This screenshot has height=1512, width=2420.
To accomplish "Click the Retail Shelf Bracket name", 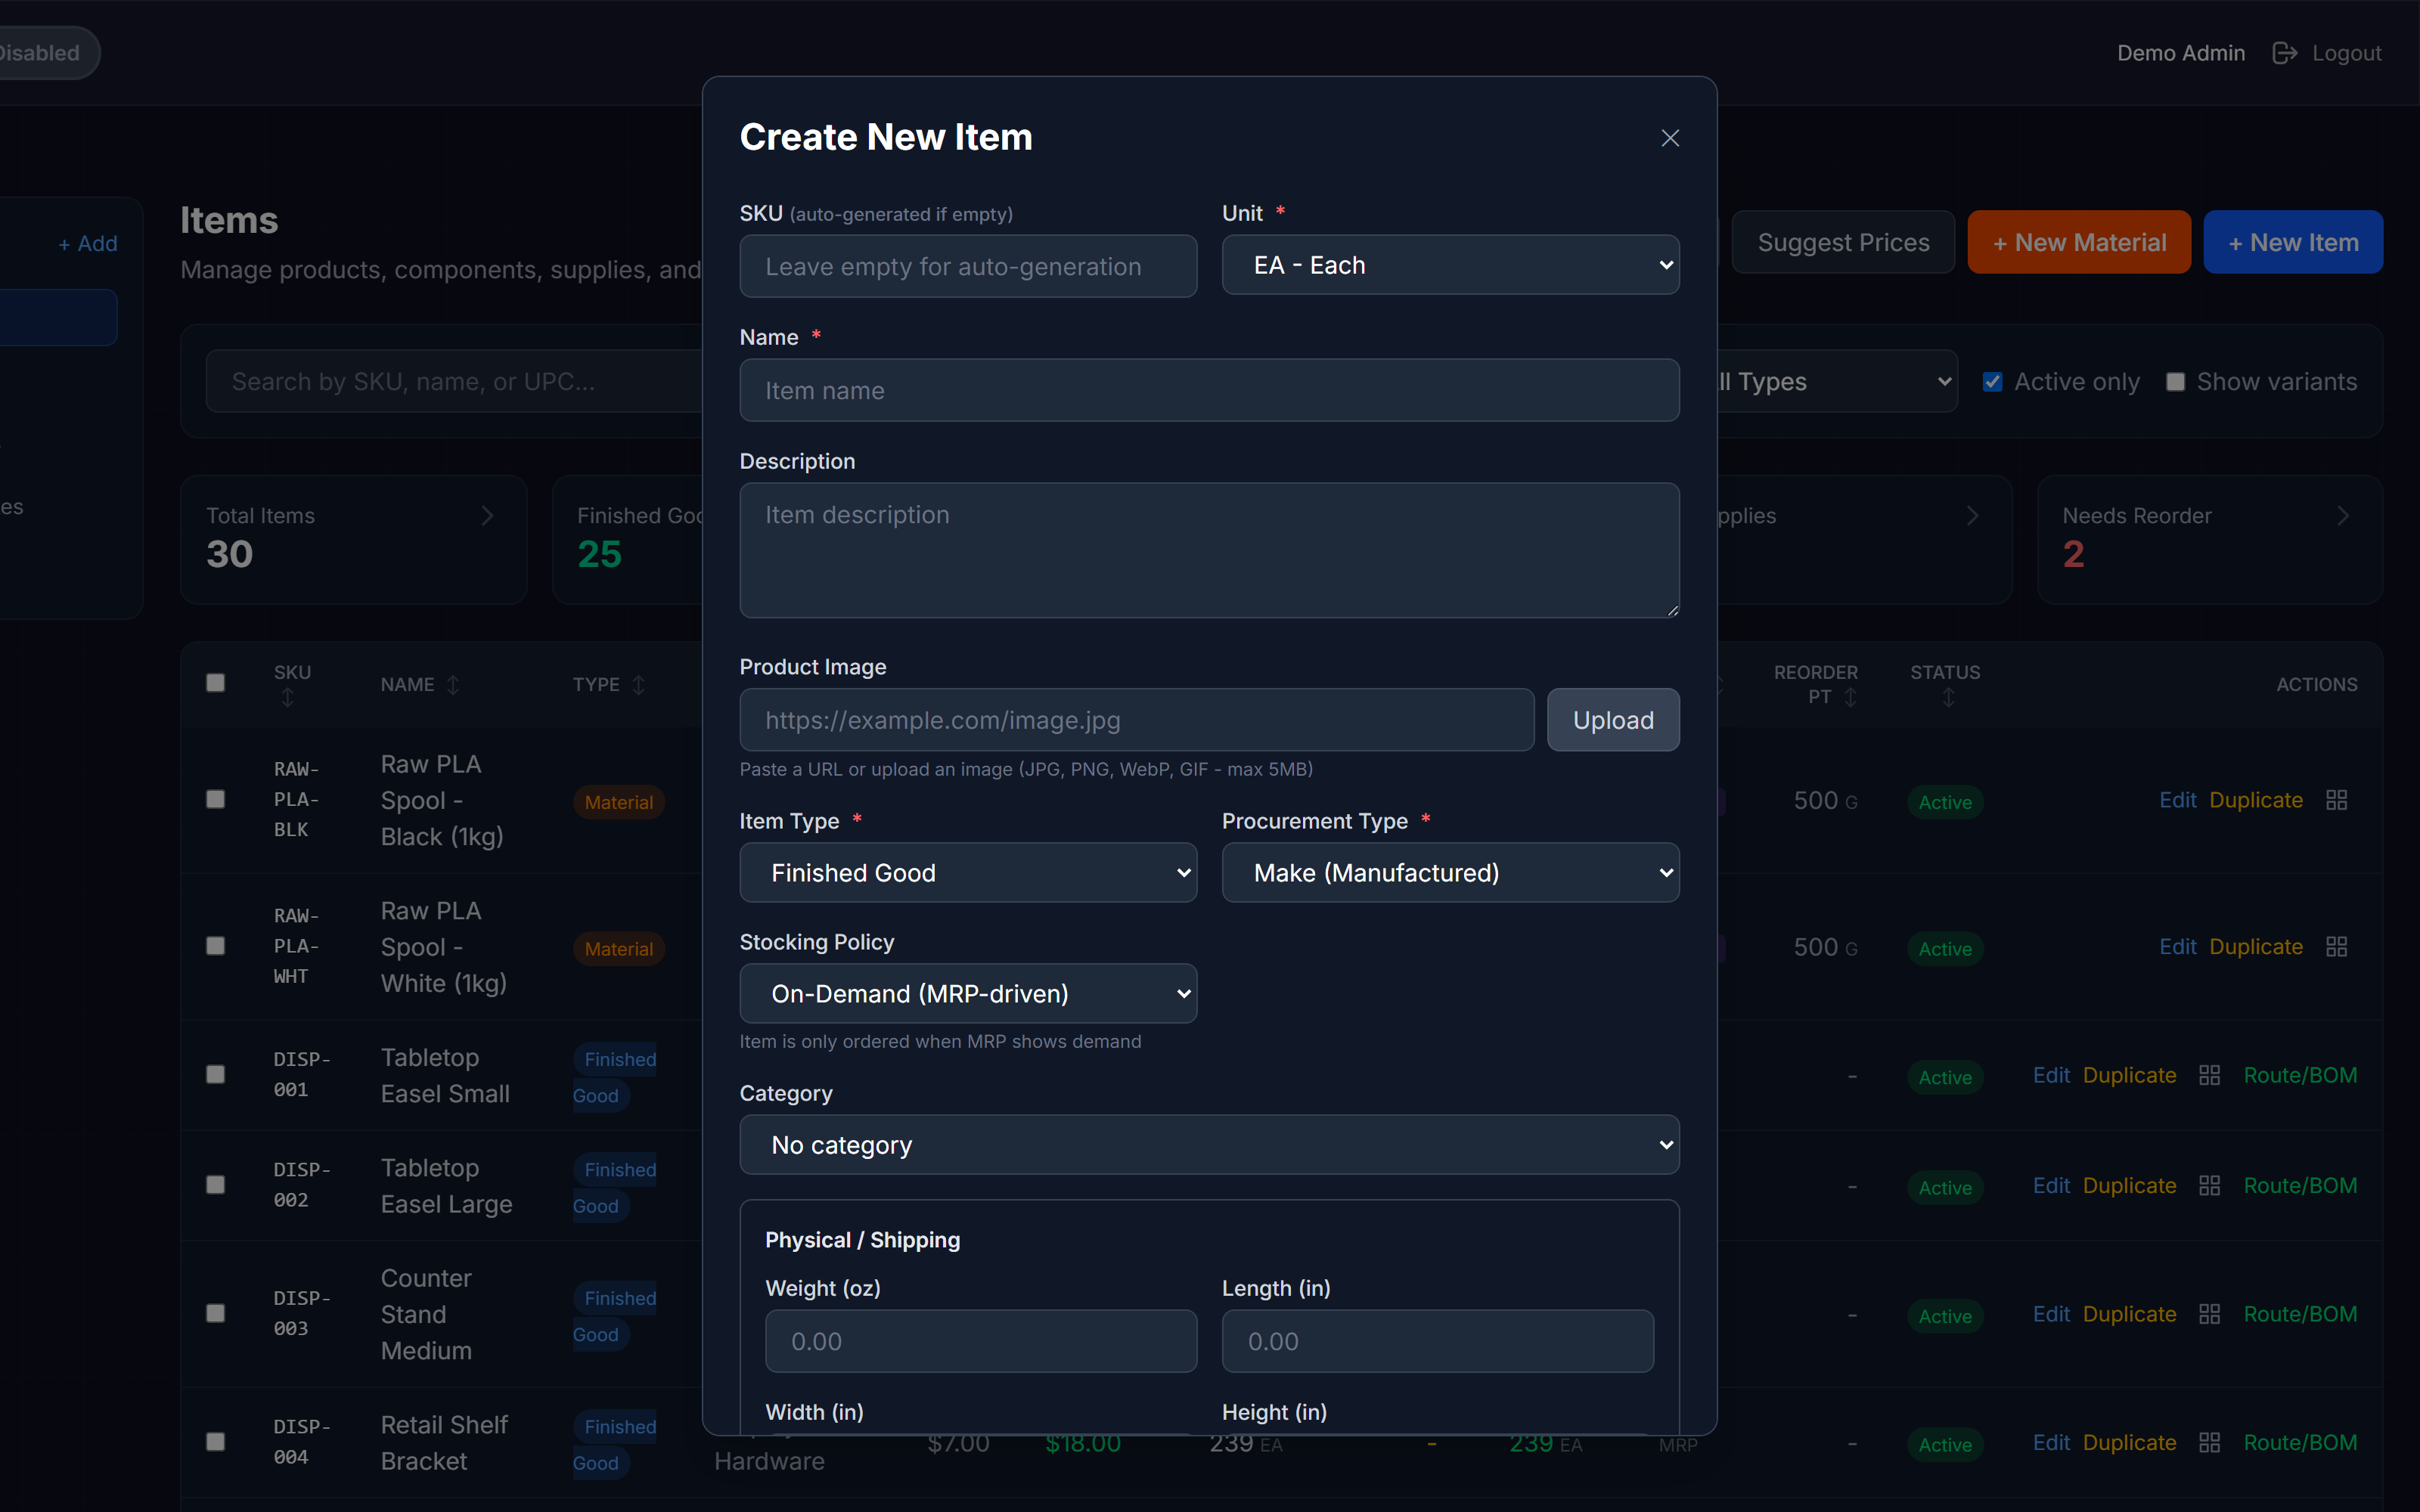I will point(444,1443).
